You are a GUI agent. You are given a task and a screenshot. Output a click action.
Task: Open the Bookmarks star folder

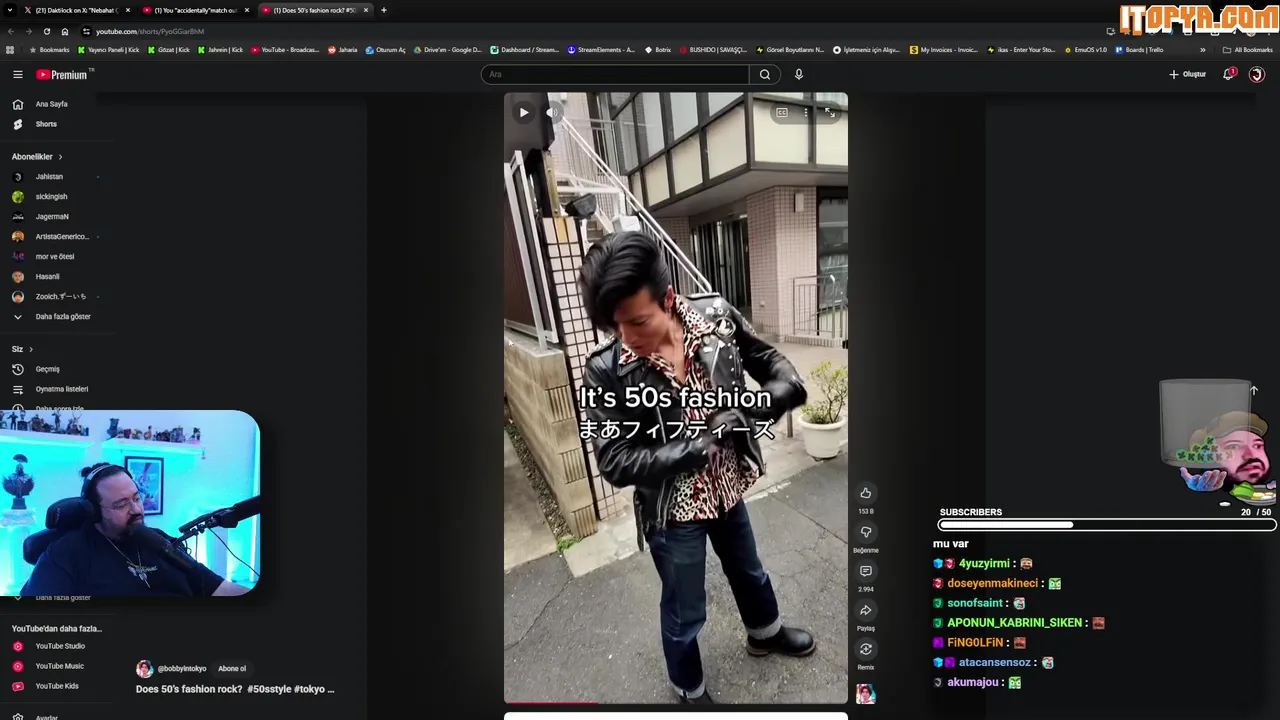point(49,50)
